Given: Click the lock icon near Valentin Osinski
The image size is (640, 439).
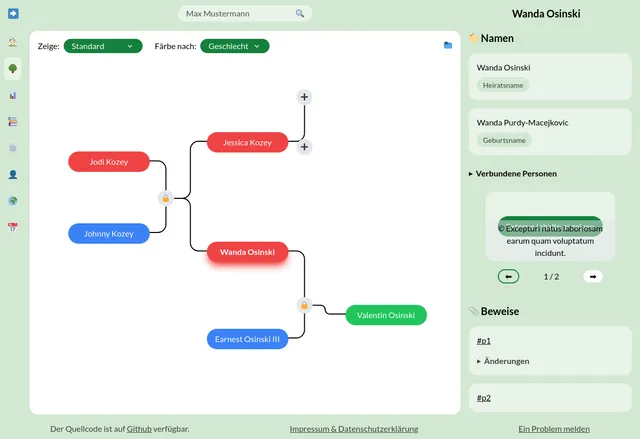Looking at the screenshot, I should coord(304,305).
